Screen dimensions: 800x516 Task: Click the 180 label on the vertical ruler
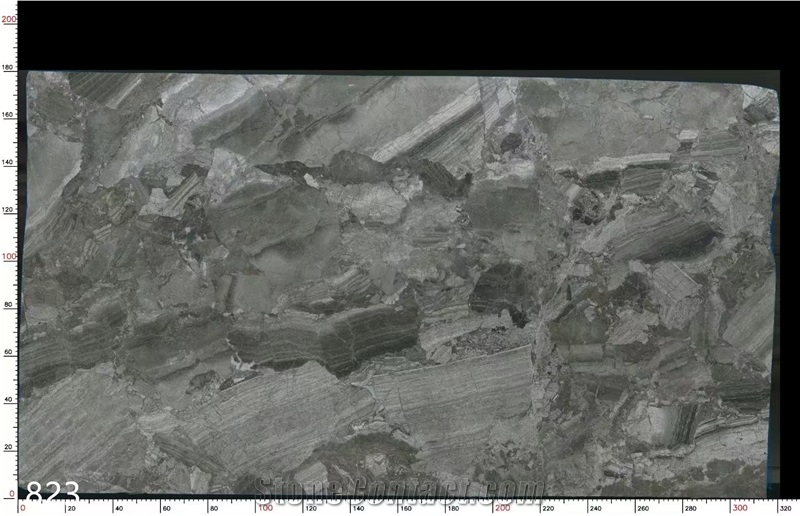(7, 67)
